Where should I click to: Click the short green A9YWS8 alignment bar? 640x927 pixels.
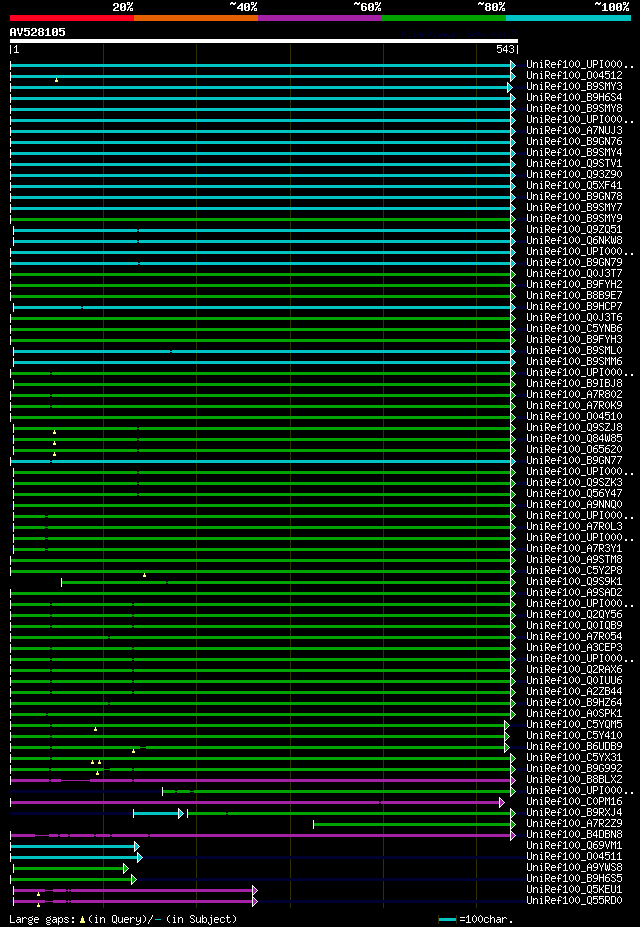pos(71,868)
